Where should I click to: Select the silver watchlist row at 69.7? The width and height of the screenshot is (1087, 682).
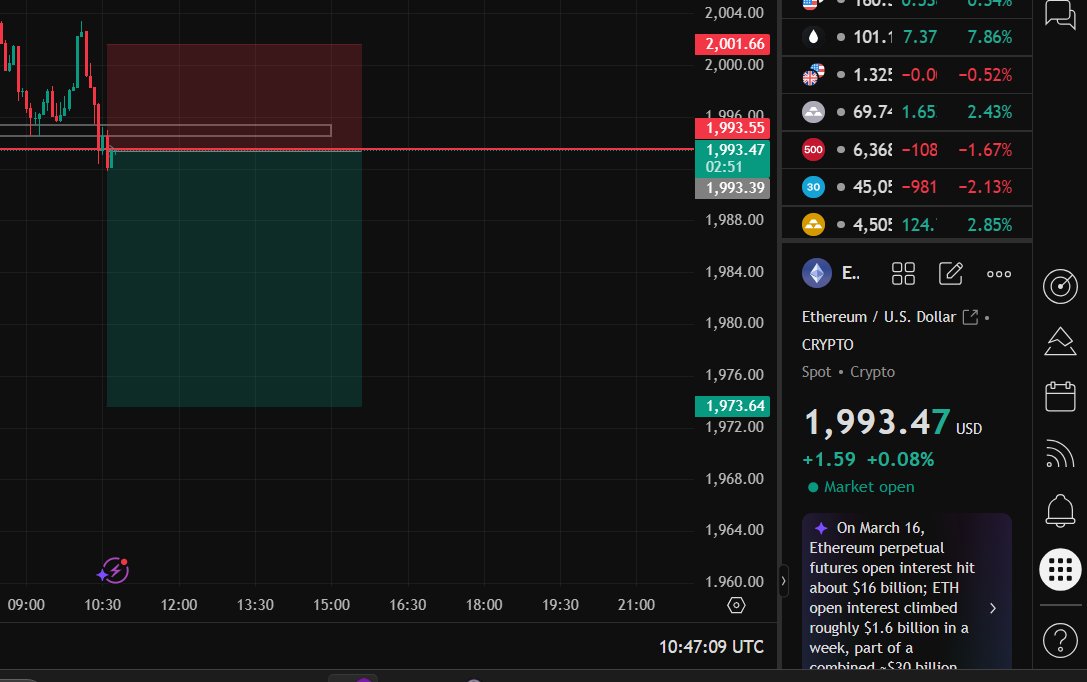(x=907, y=112)
